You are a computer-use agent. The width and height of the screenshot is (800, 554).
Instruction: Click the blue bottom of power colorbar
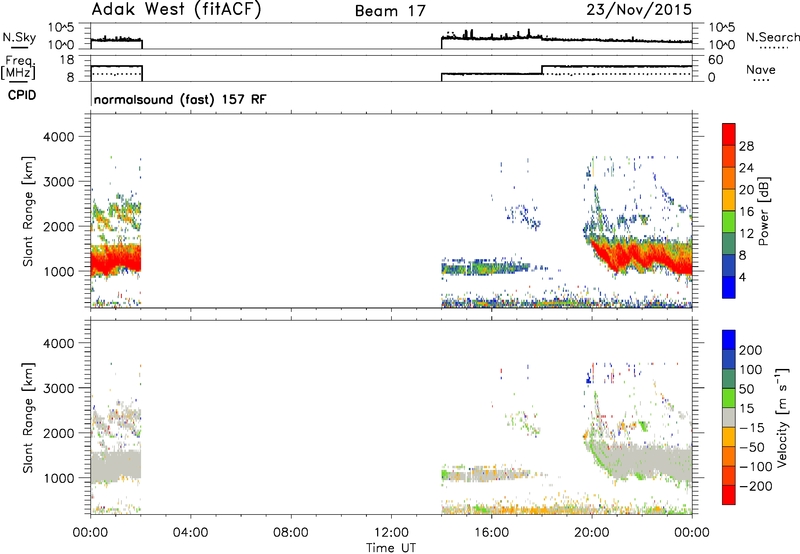729,287
